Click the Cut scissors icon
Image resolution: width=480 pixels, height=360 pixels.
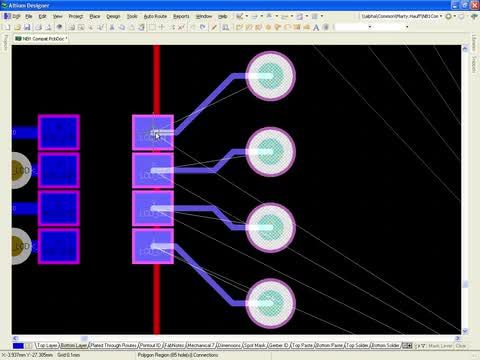[x=112, y=27]
